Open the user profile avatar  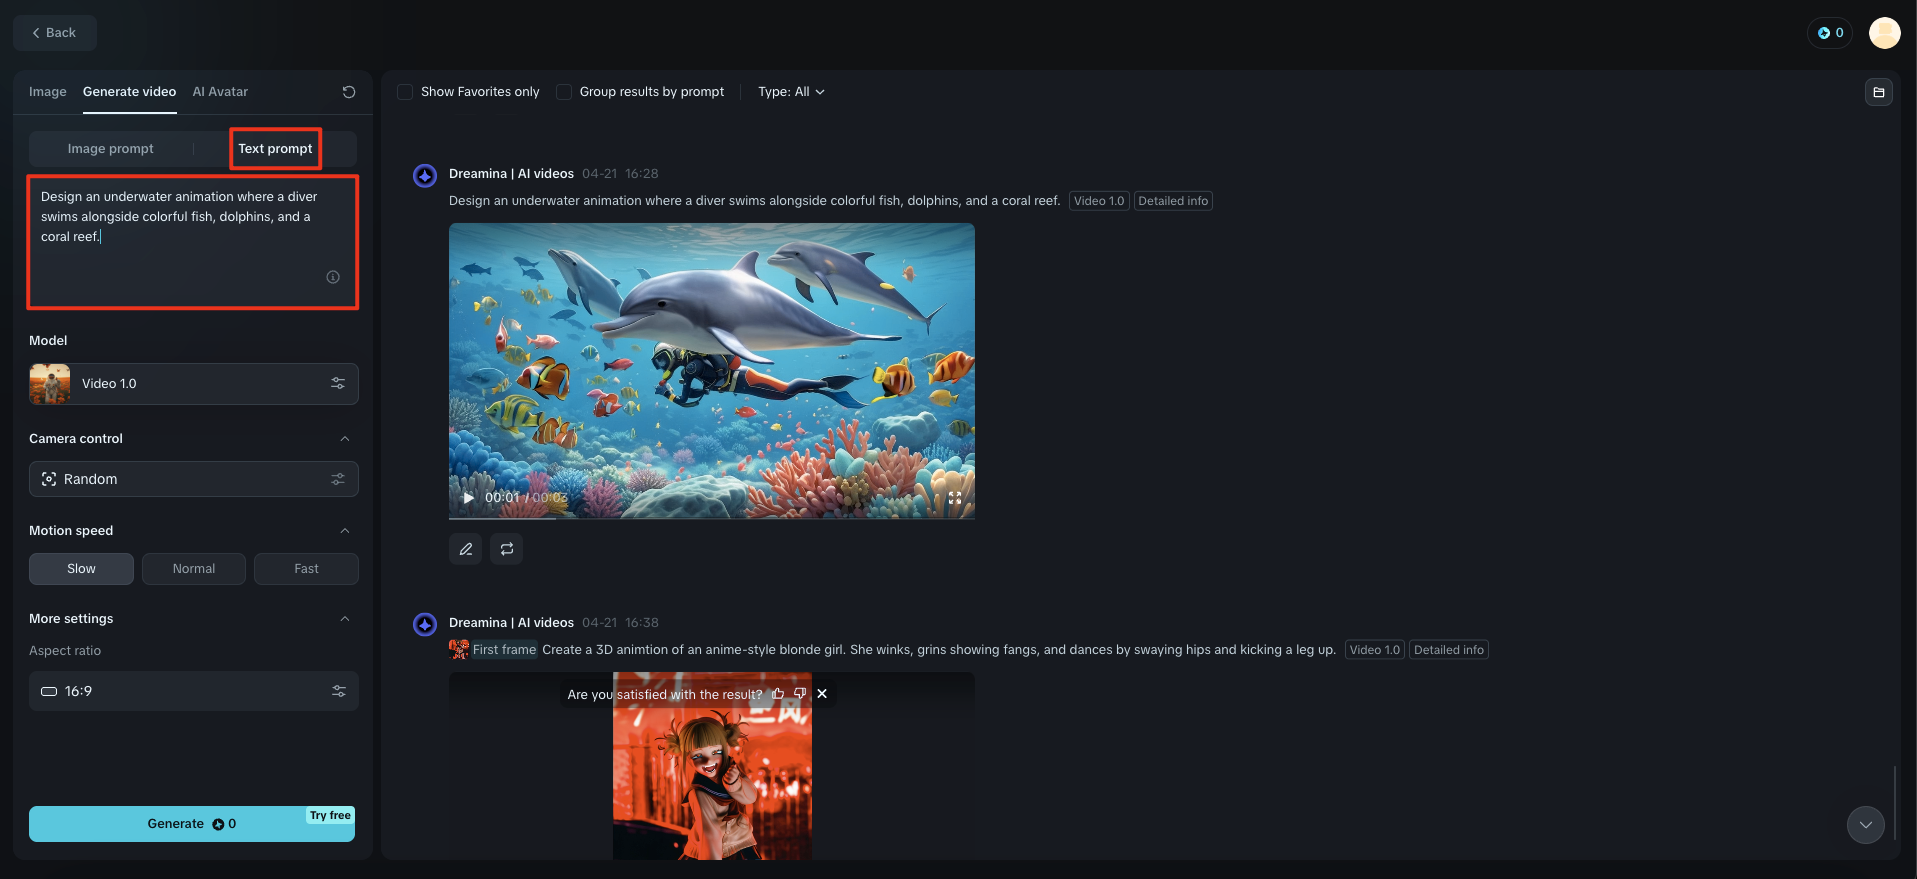click(x=1885, y=33)
